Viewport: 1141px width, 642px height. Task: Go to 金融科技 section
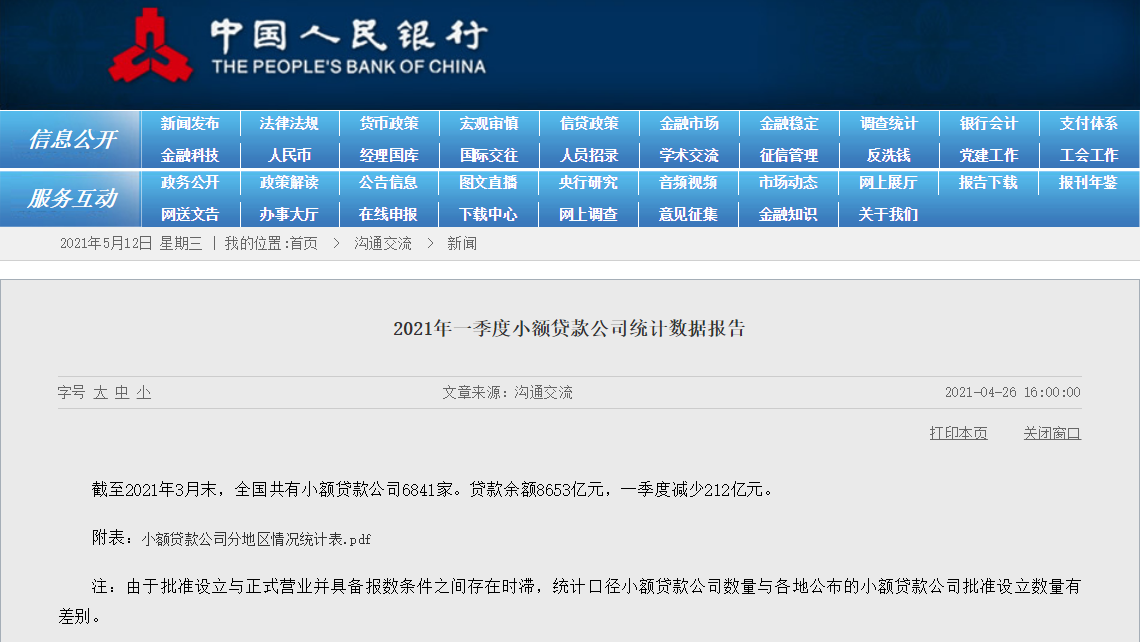pos(190,155)
